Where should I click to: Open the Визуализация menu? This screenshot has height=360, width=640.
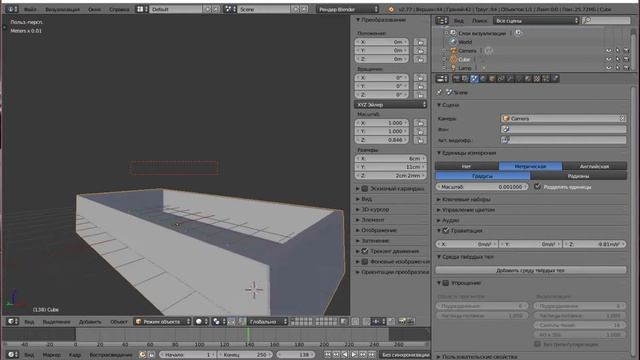(x=62, y=9)
